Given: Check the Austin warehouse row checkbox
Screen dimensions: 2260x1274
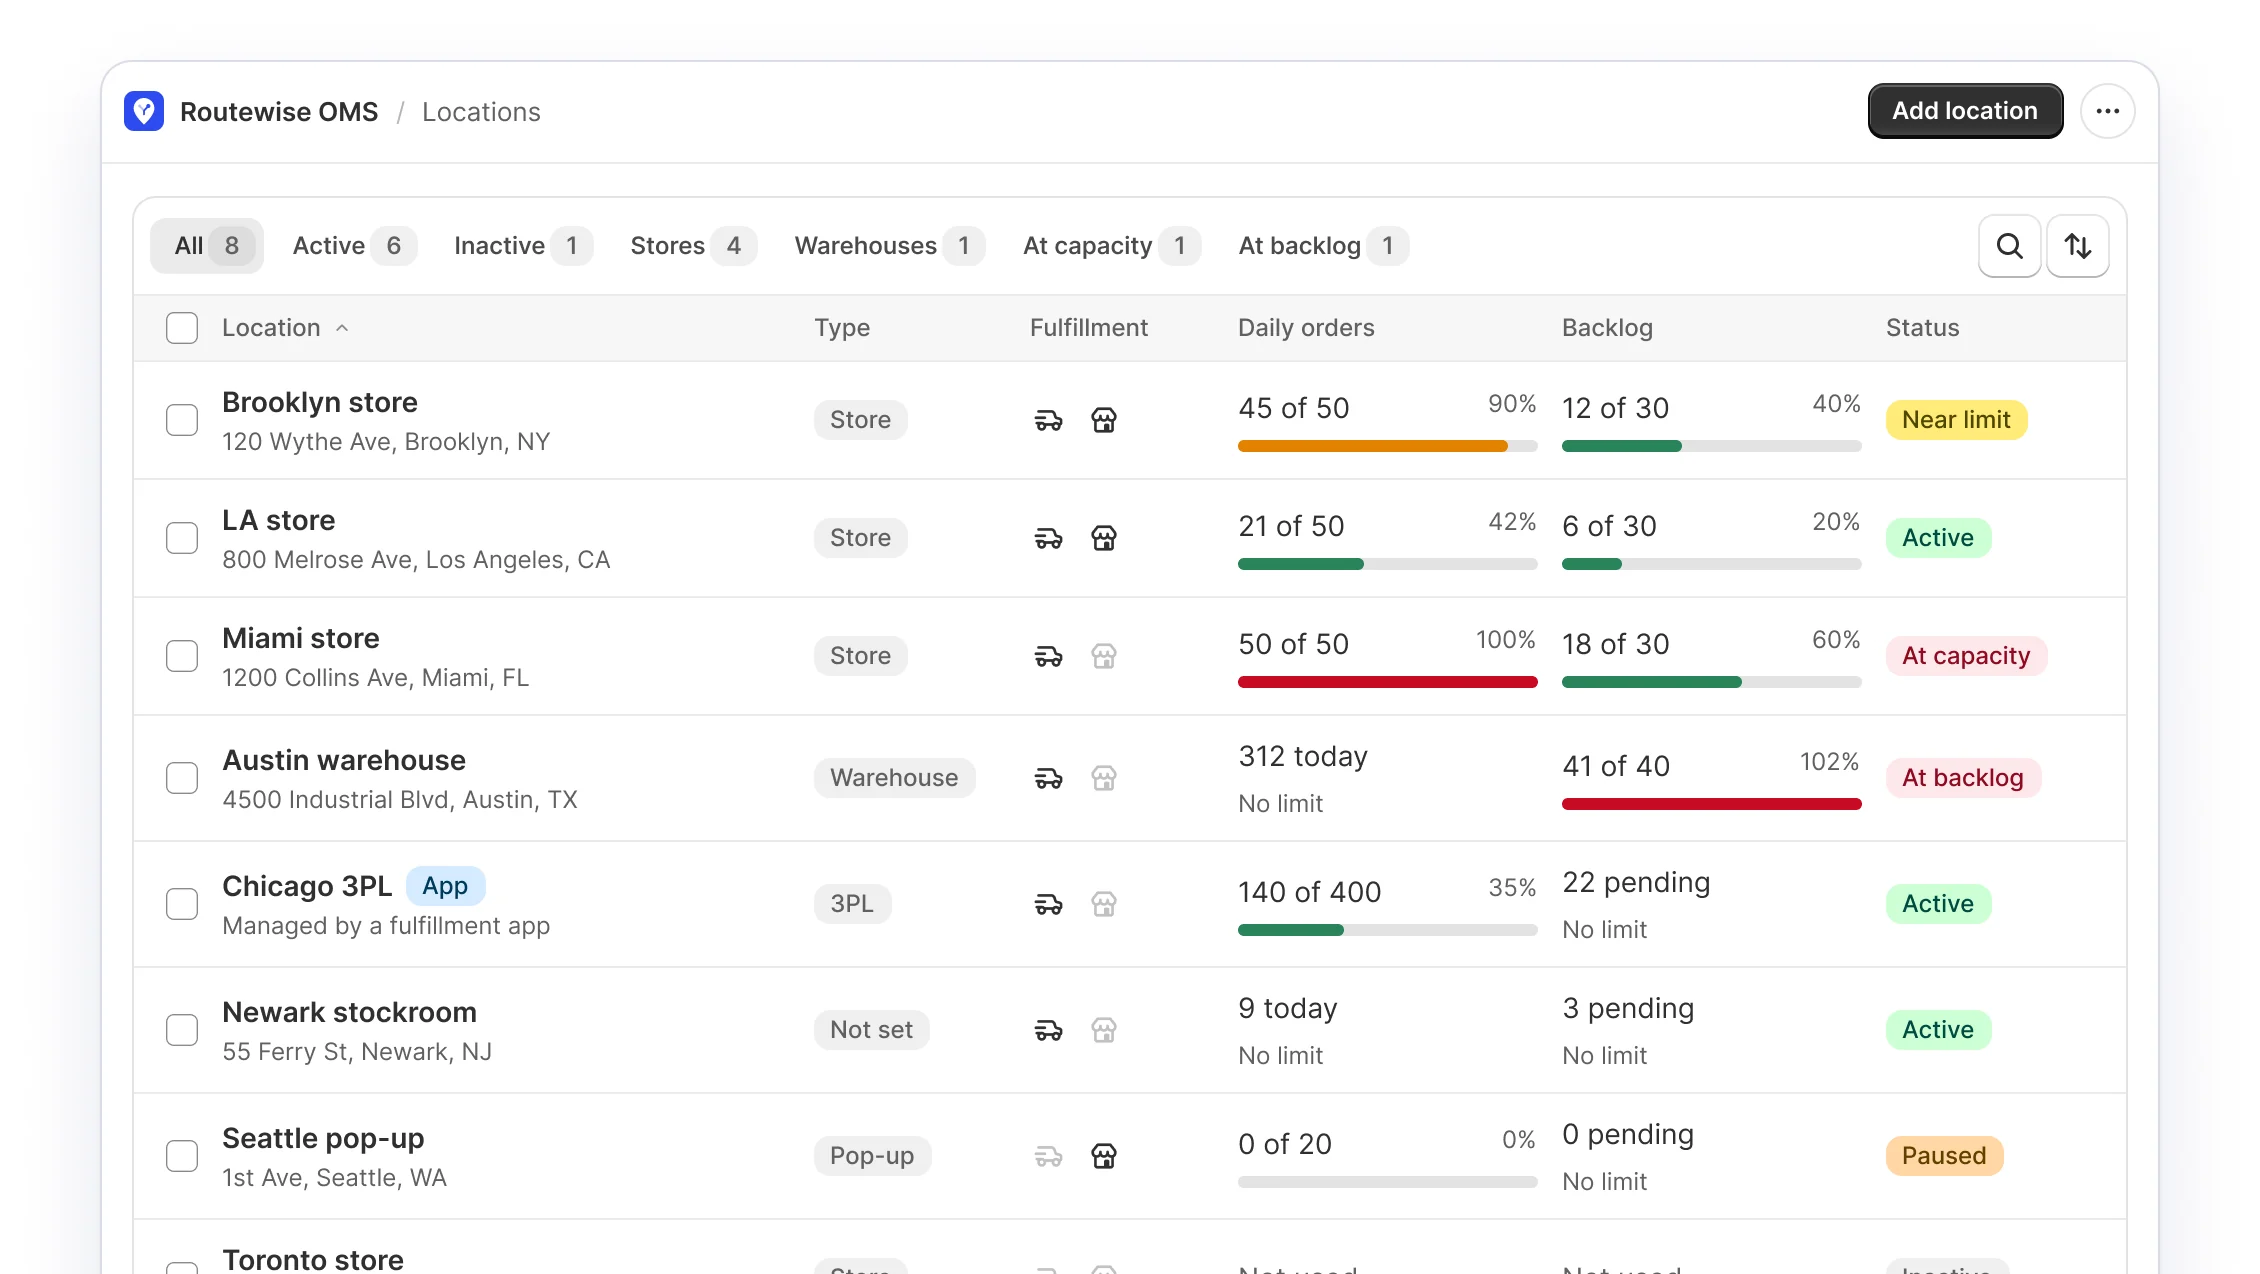Looking at the screenshot, I should [x=182, y=778].
